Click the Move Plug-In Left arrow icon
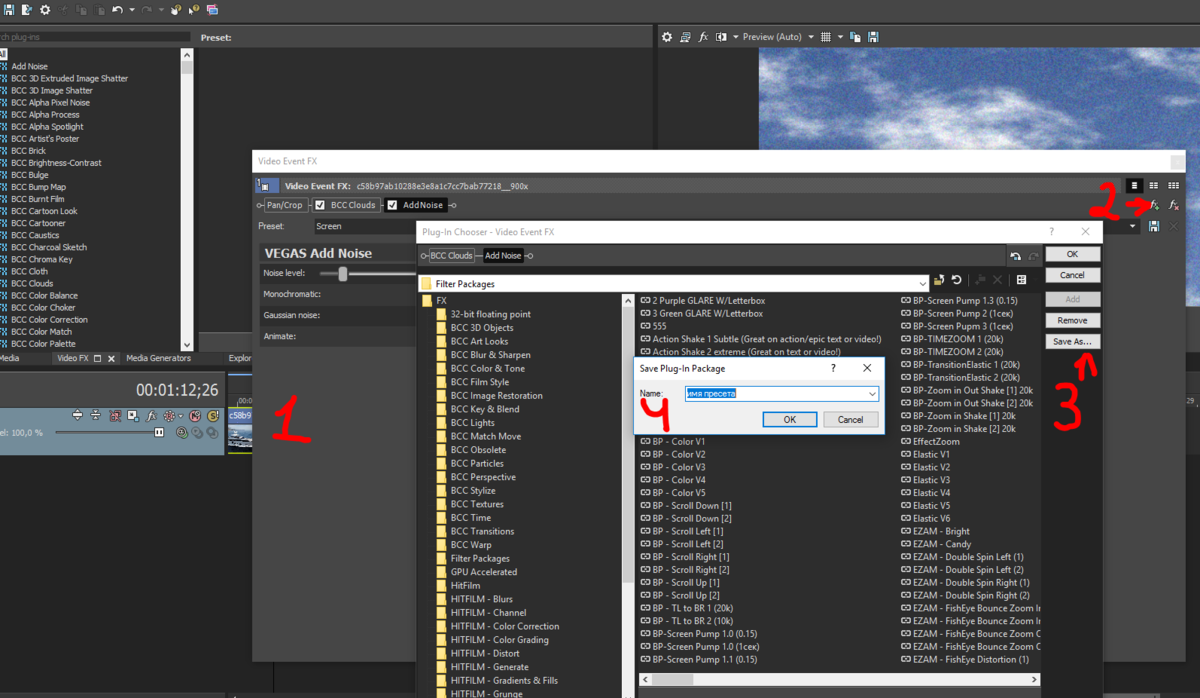Viewport: 1200px width, 698px height. coord(1015,256)
